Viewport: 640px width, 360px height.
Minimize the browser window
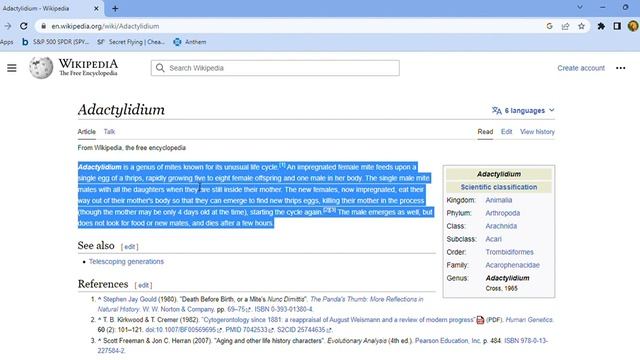point(602,7)
